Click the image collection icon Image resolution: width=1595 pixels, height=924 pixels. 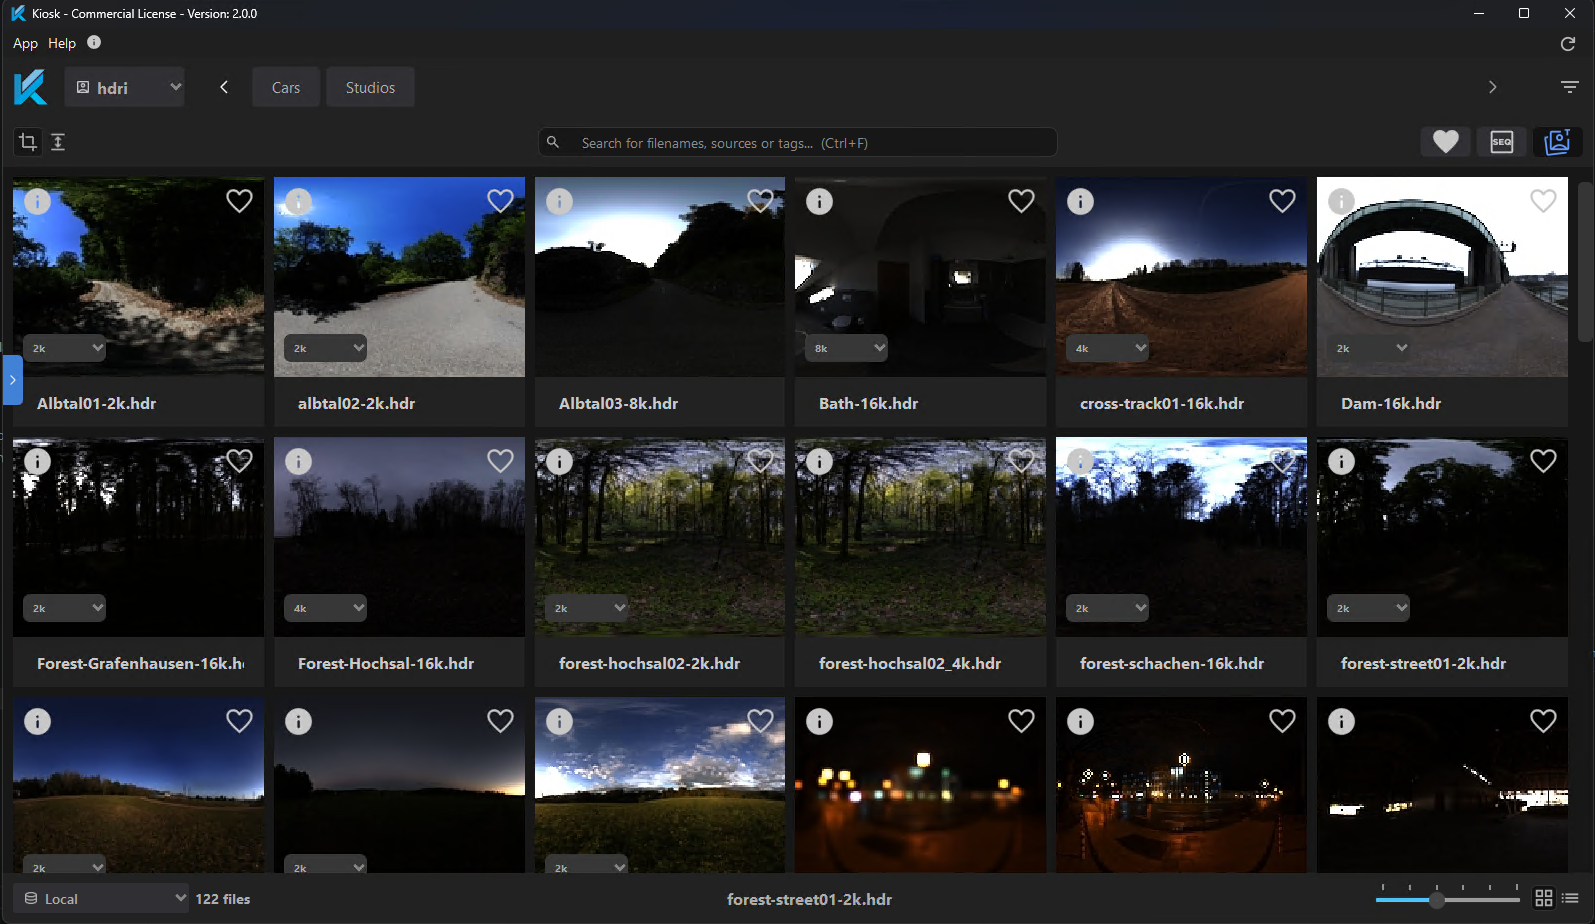click(1556, 142)
